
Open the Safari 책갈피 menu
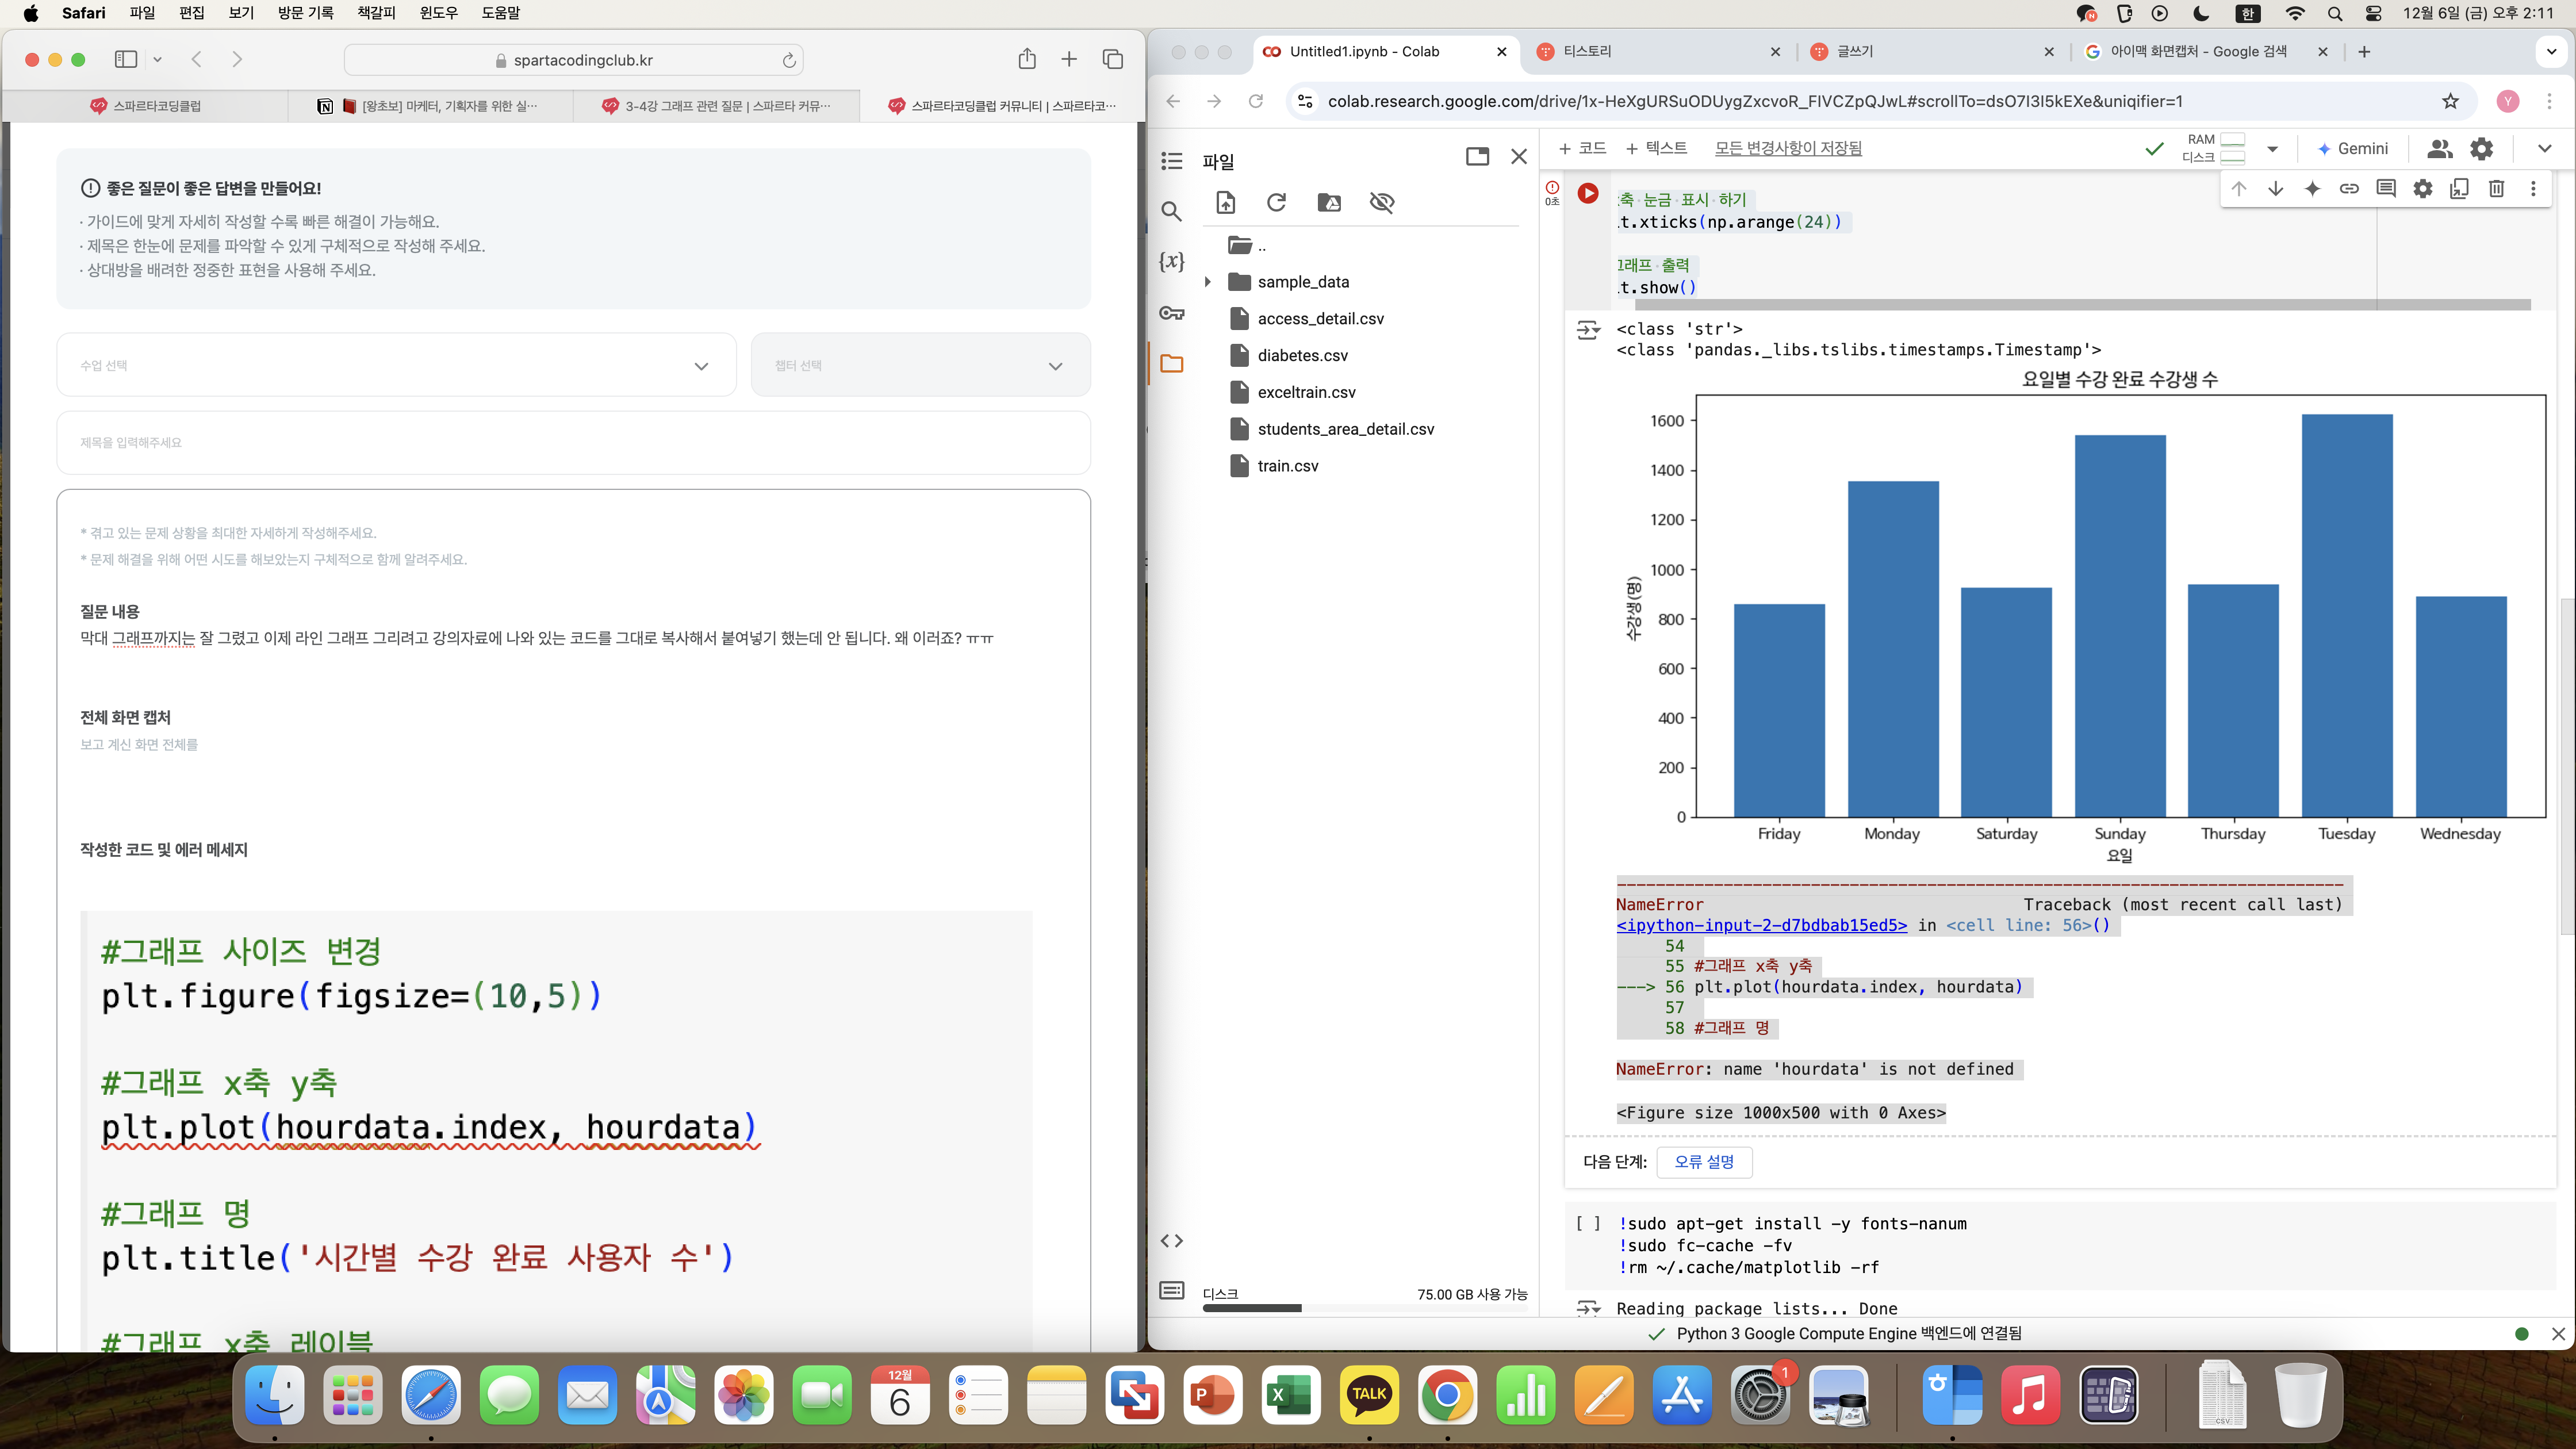click(376, 13)
